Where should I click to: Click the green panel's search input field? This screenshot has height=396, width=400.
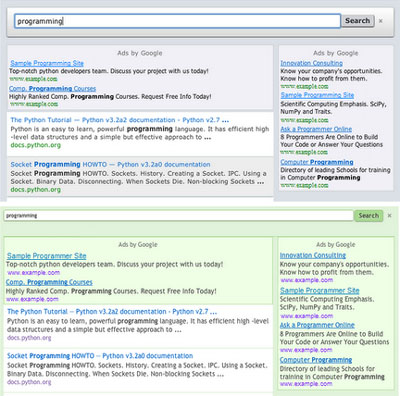tap(178, 216)
